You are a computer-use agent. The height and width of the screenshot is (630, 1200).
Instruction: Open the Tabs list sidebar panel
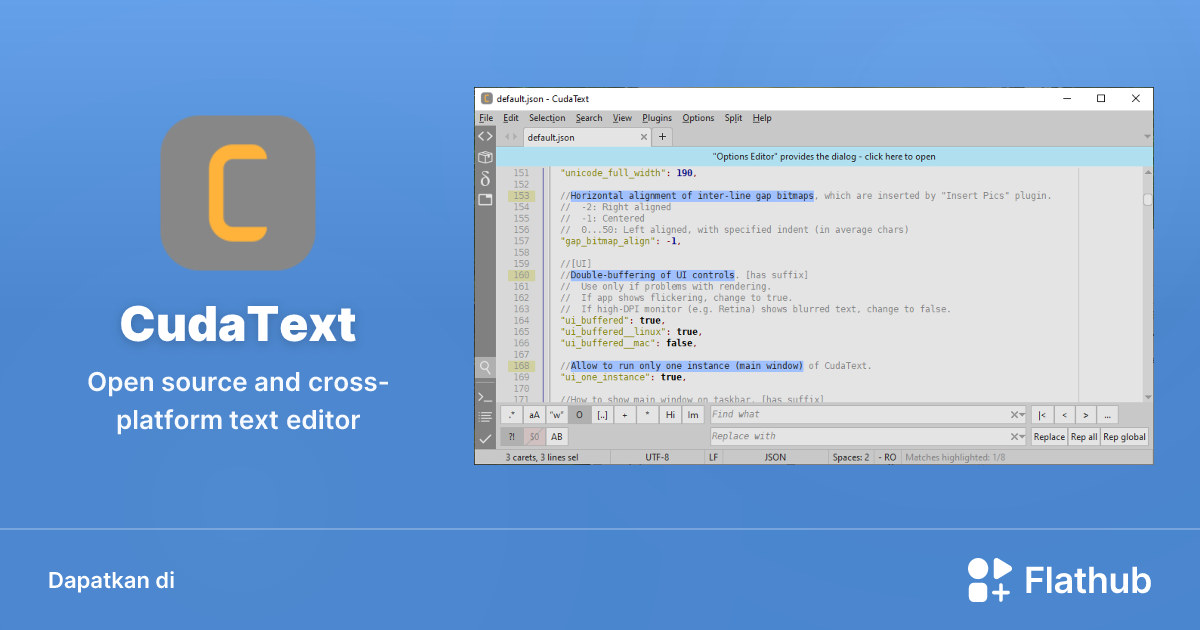click(x=485, y=199)
